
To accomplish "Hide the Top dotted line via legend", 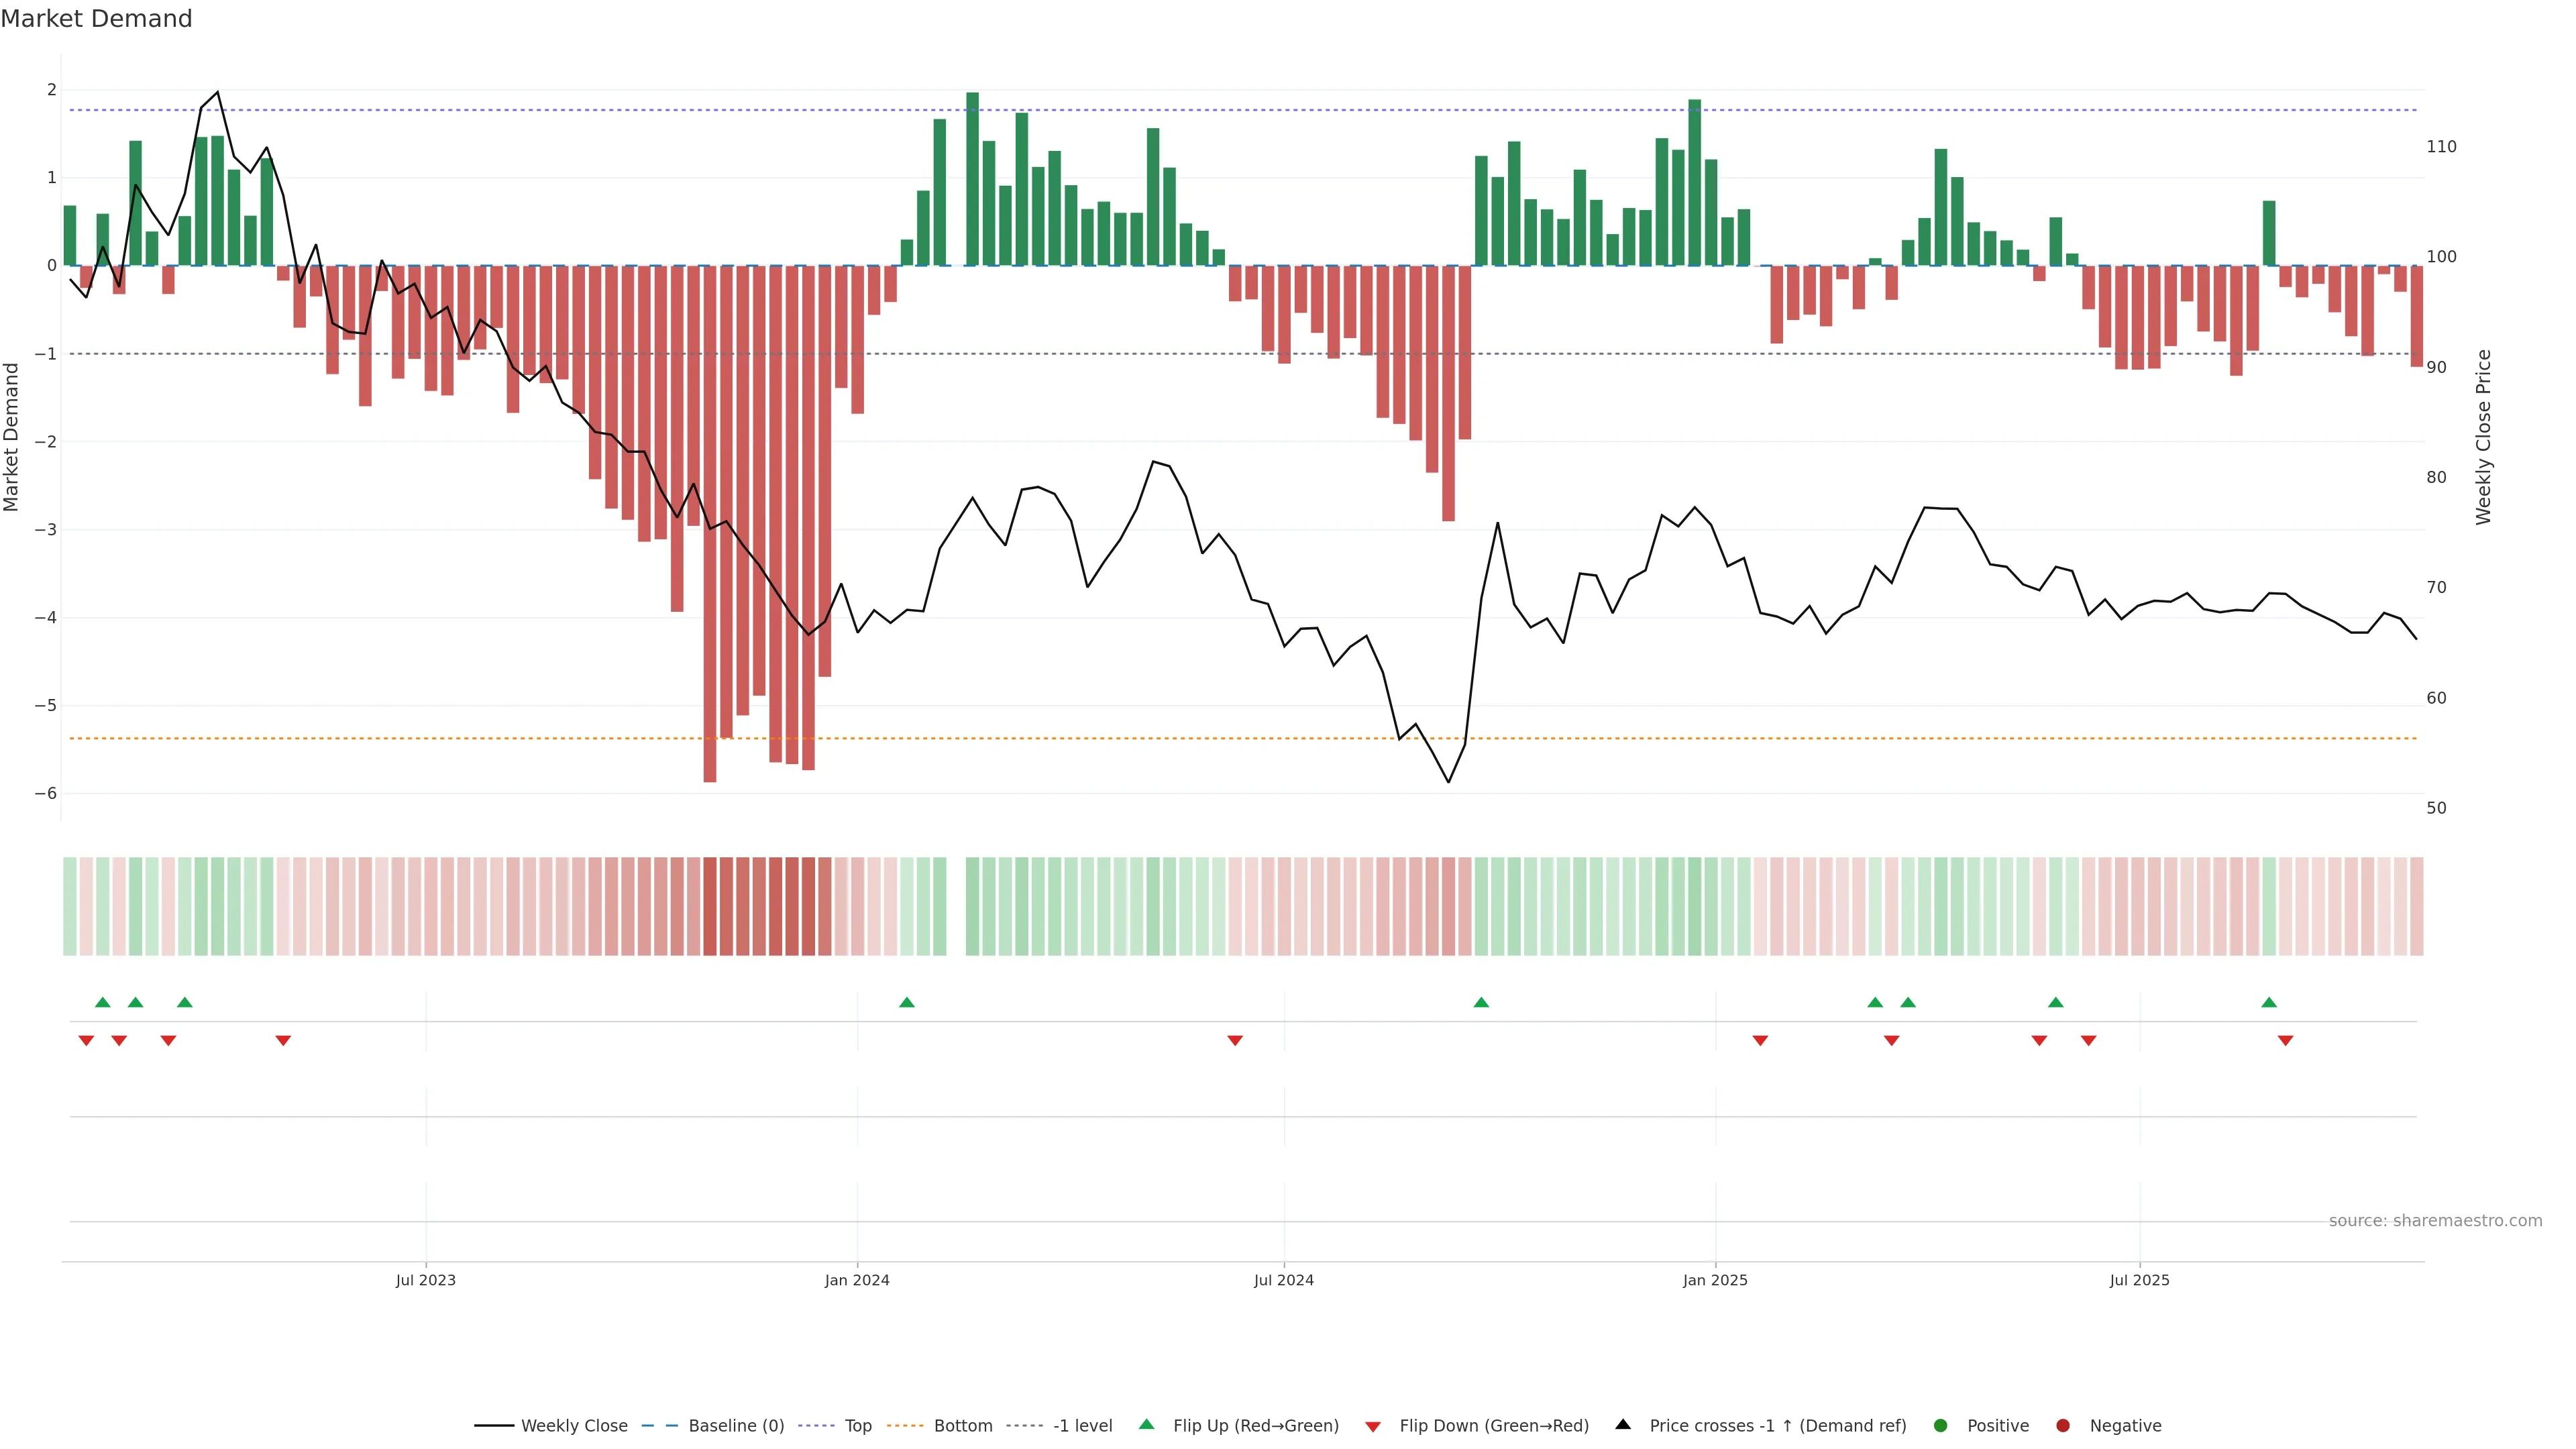I will pyautogui.click(x=857, y=1425).
